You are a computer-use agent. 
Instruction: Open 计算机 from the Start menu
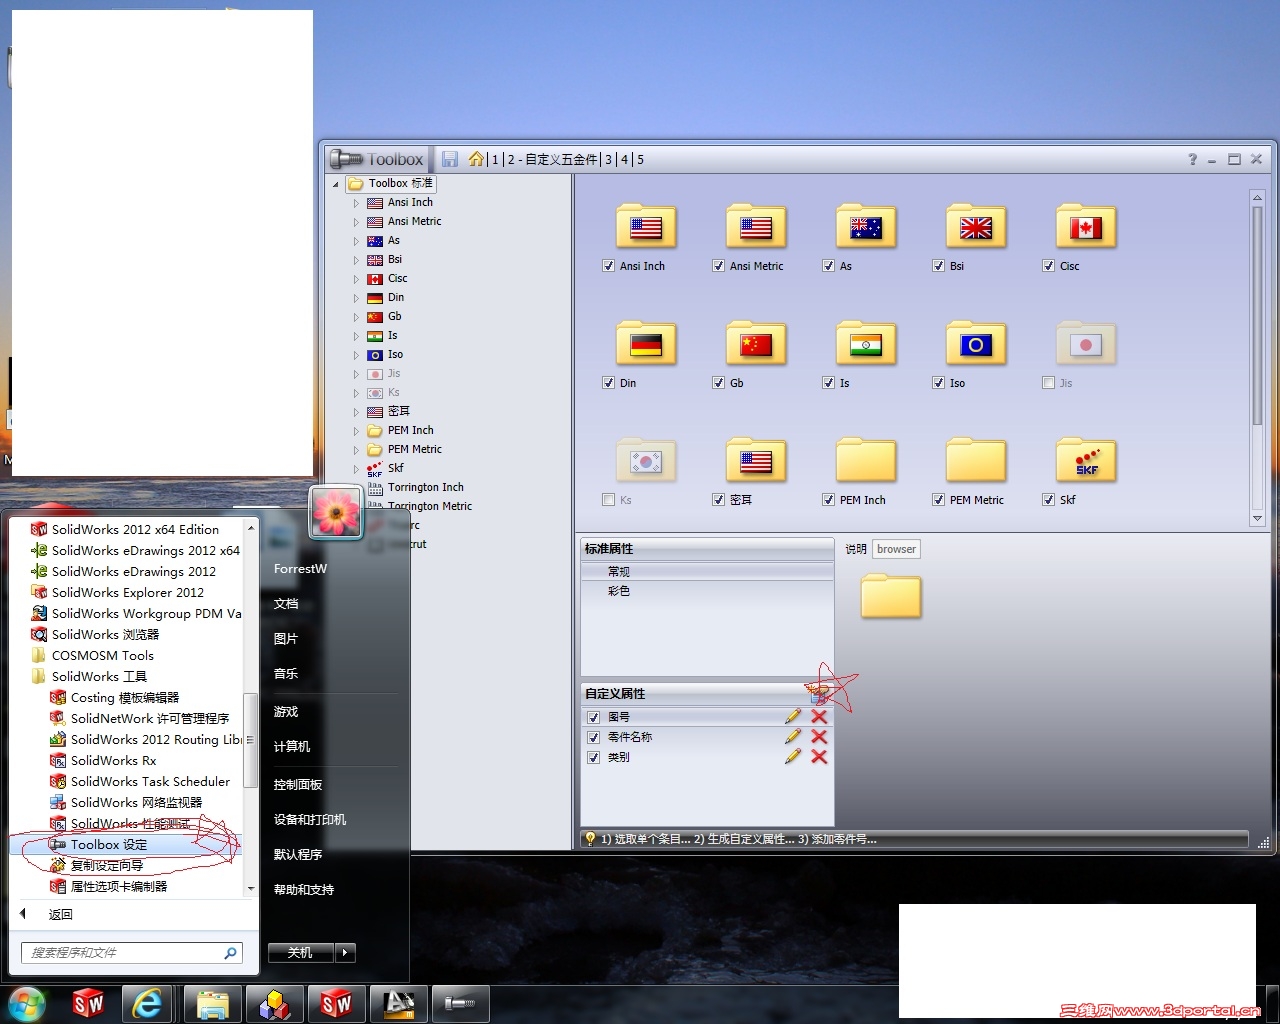click(292, 747)
